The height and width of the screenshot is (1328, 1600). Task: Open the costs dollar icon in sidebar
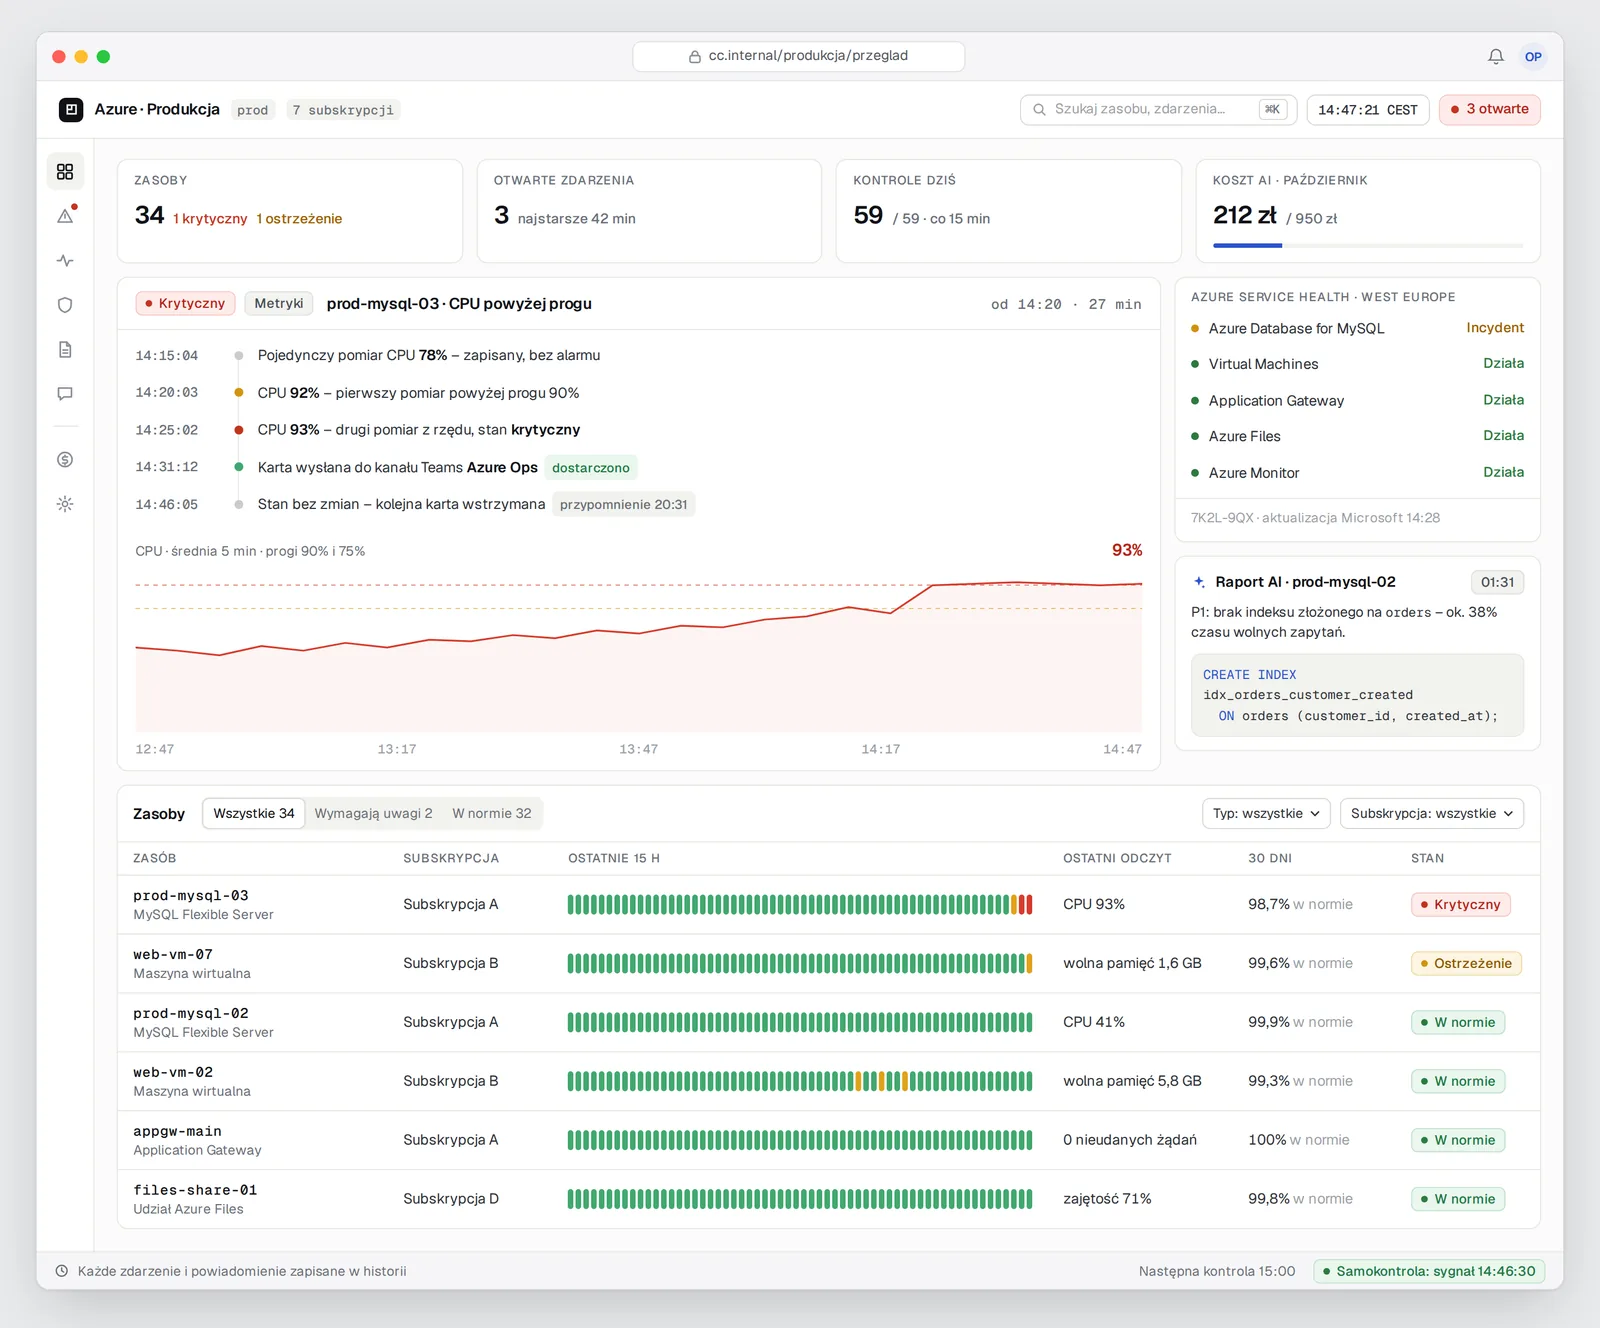(x=65, y=460)
